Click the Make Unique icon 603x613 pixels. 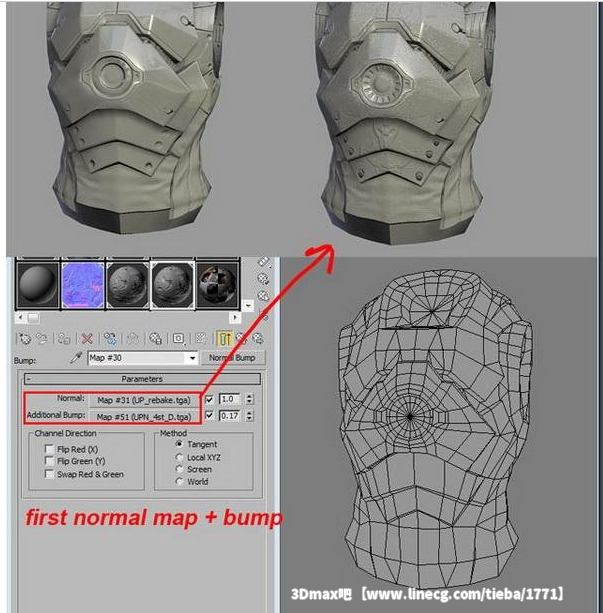pos(132,339)
